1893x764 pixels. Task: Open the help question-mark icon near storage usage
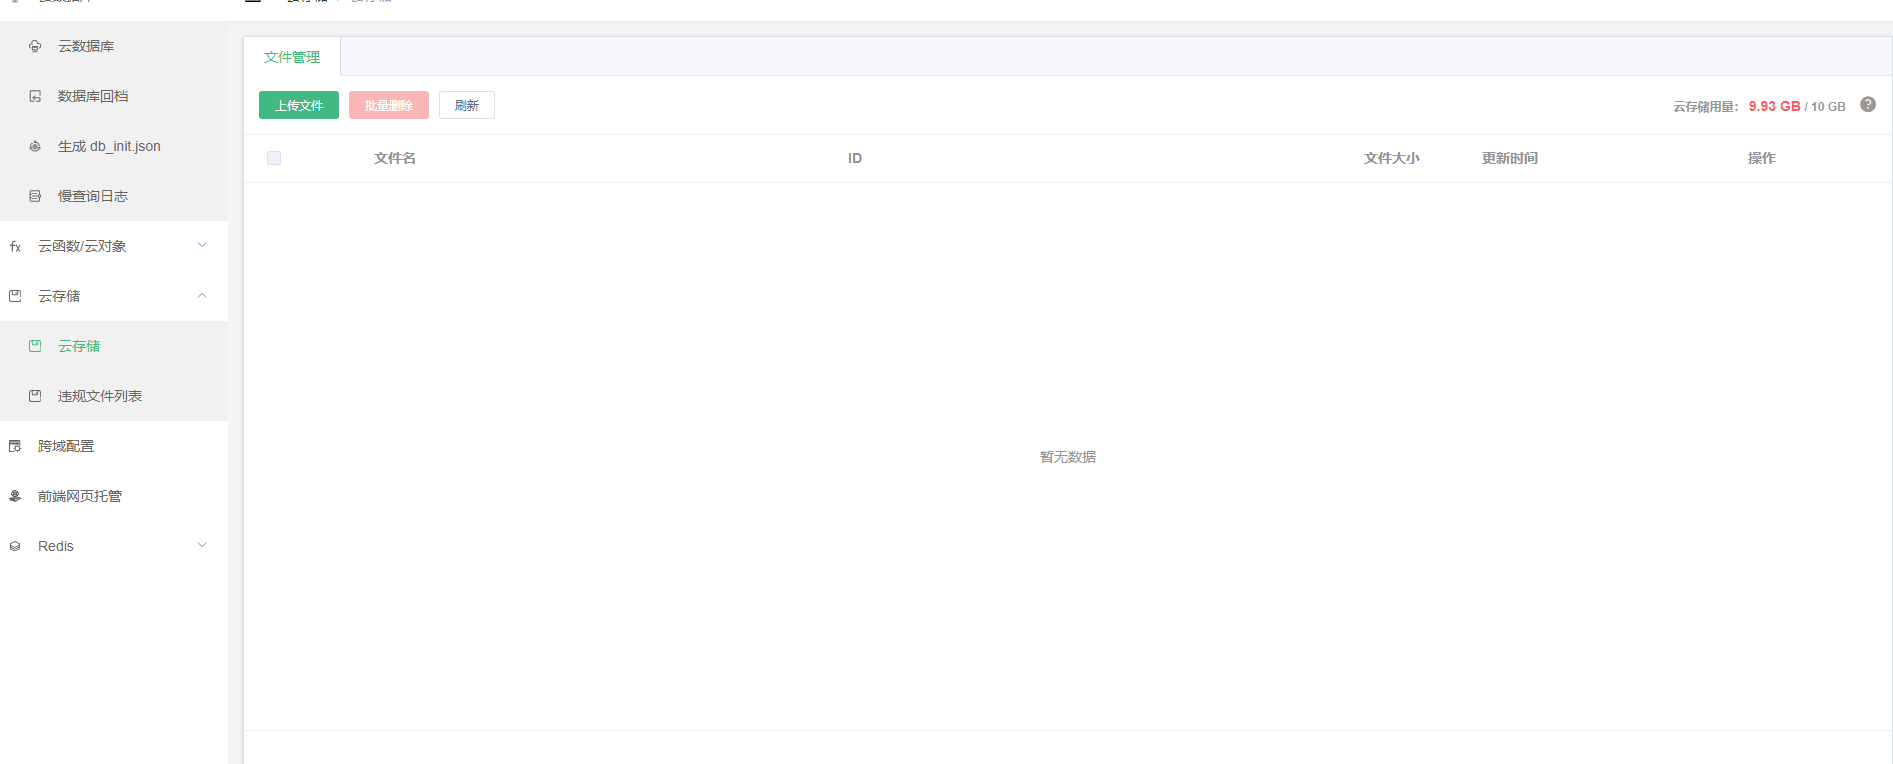point(1868,105)
